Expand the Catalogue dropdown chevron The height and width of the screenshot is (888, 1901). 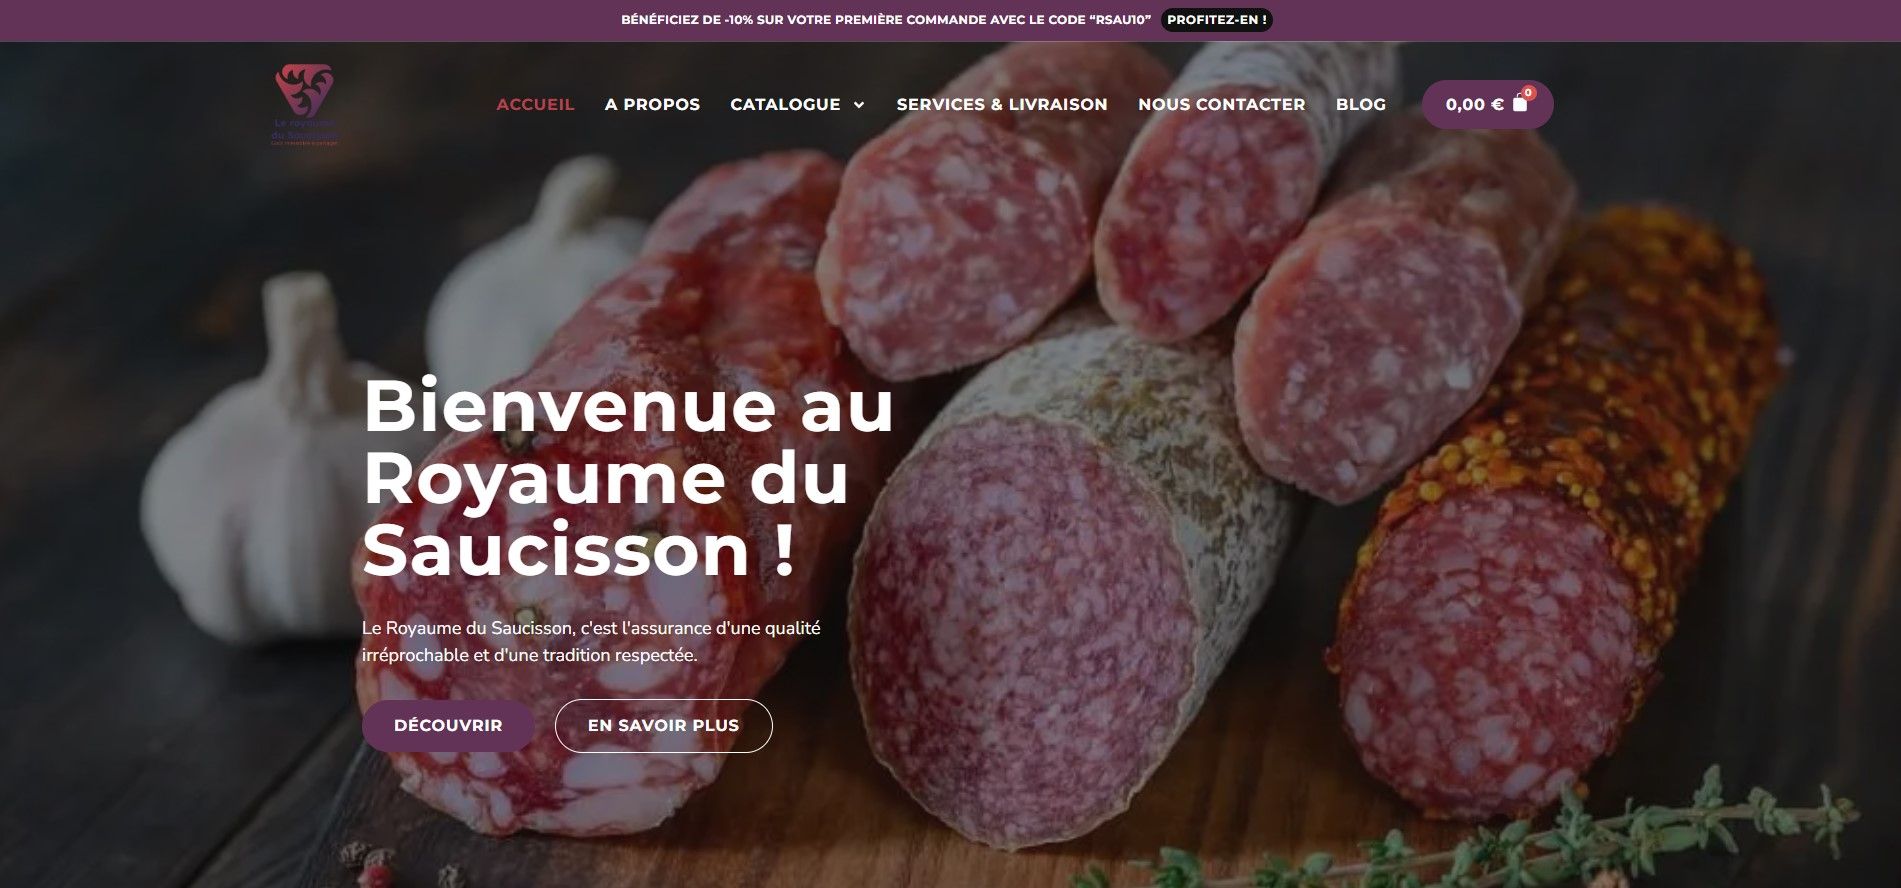858,104
